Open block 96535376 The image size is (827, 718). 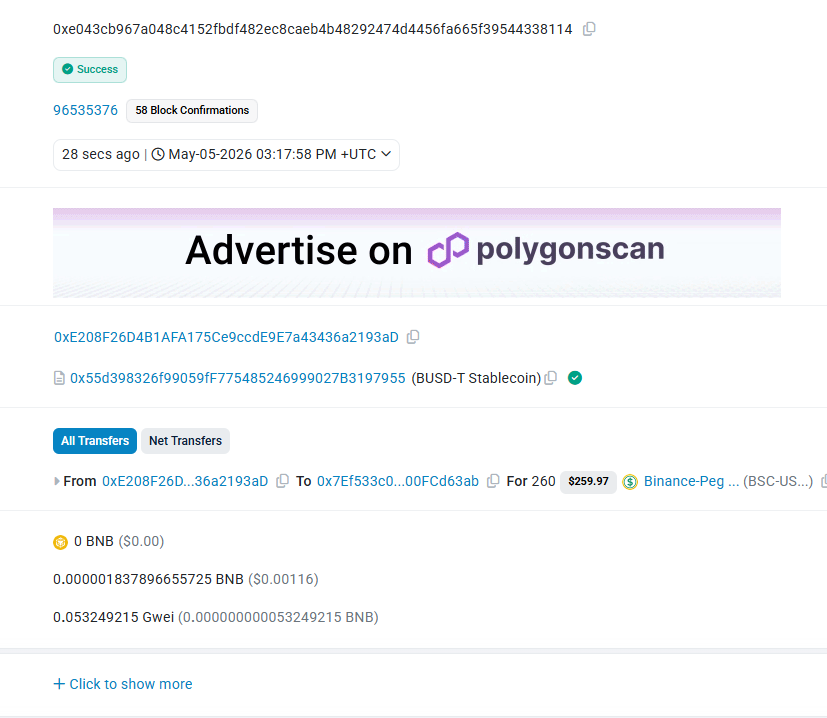tap(85, 110)
